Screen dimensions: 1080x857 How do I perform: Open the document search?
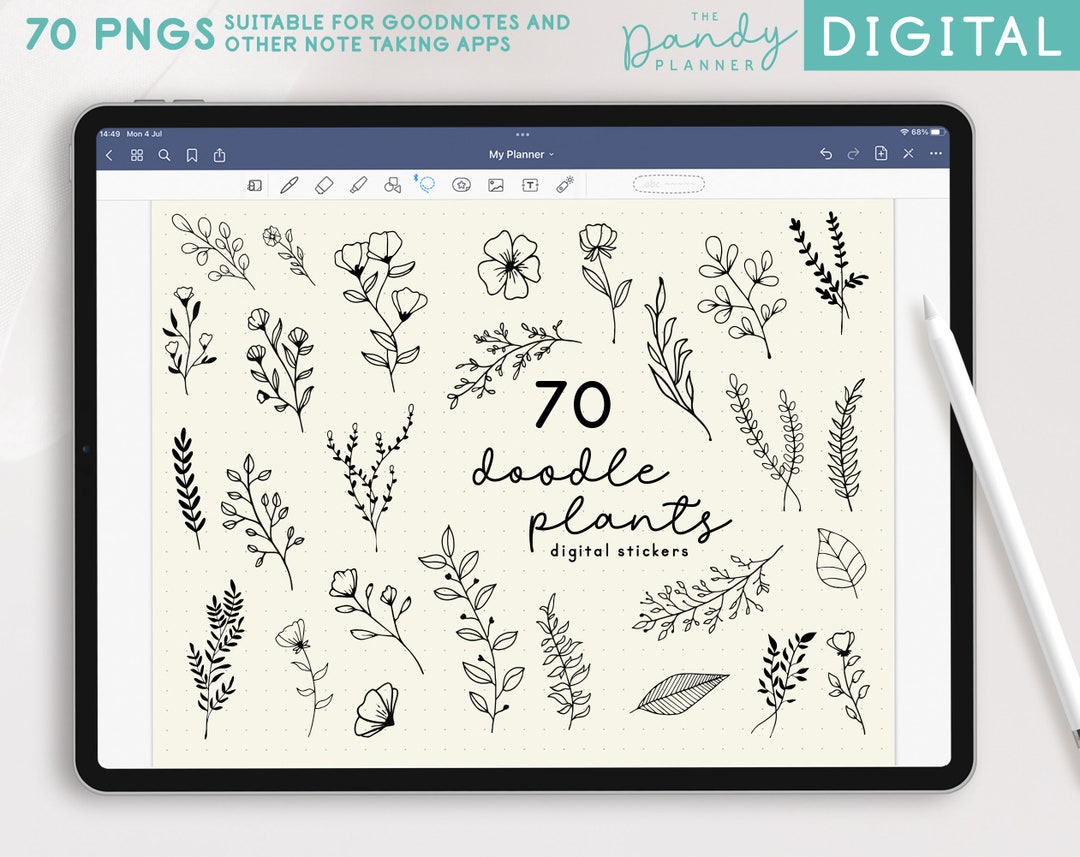pyautogui.click(x=164, y=155)
